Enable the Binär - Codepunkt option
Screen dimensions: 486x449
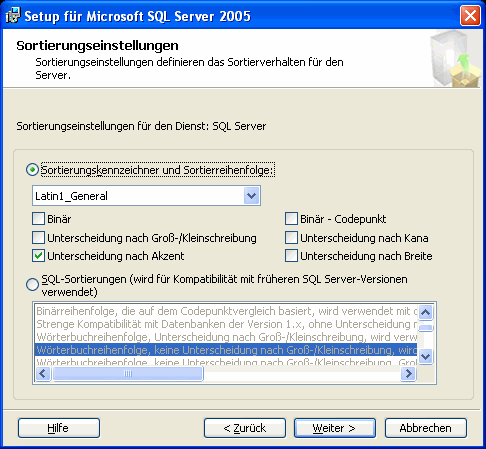pos(291,219)
